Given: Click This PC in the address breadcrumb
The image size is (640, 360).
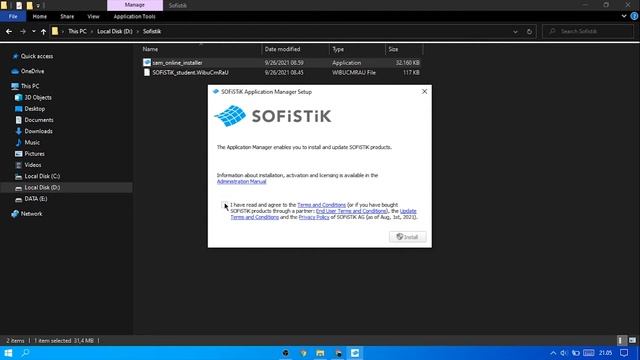Looking at the screenshot, I should 77,31.
